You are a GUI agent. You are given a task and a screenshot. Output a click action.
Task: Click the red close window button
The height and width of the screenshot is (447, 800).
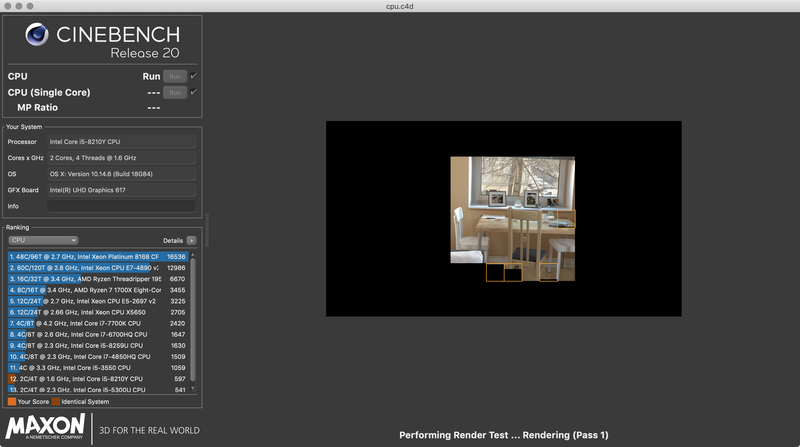(8, 6)
